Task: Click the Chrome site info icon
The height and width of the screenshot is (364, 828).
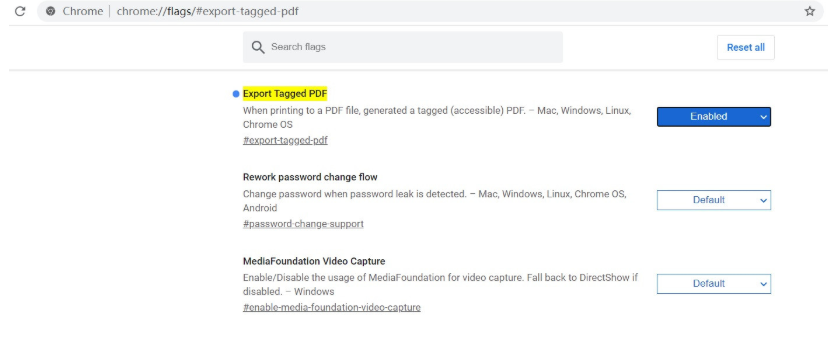Action: [x=51, y=11]
